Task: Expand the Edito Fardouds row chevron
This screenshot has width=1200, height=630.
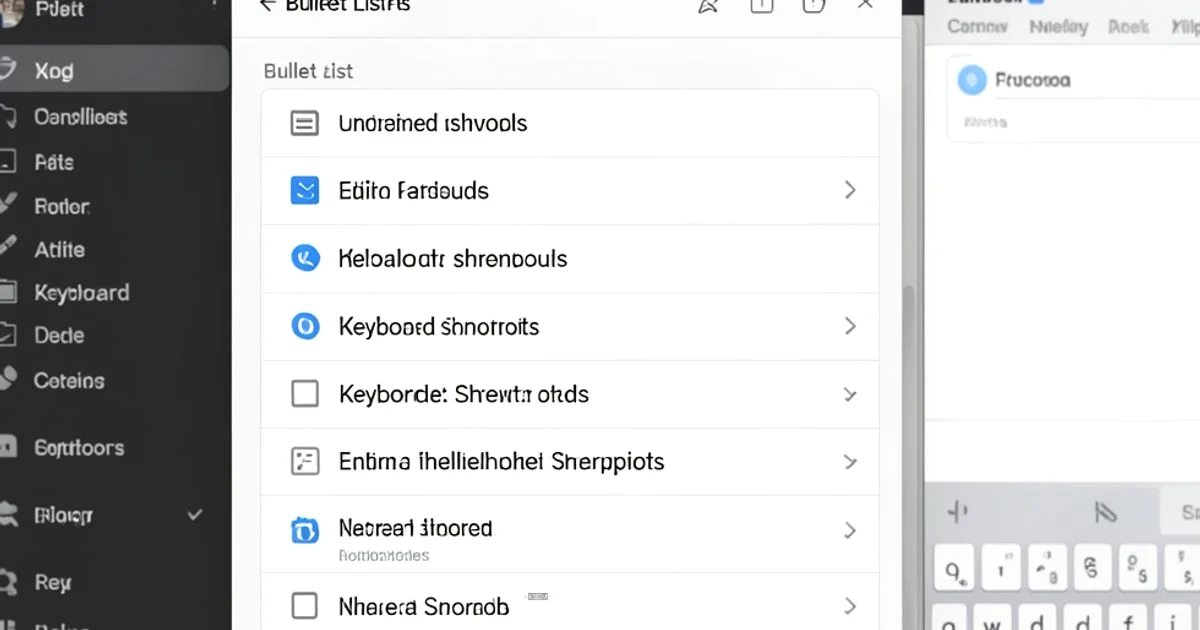Action: click(x=851, y=190)
